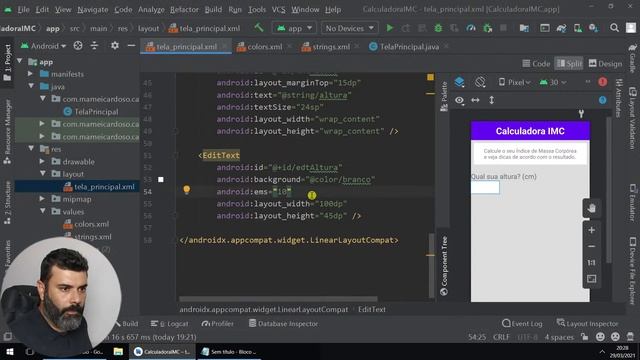The height and width of the screenshot is (360, 640).
Task: Select TelaPrincipal class in project tree
Action: tap(91, 111)
